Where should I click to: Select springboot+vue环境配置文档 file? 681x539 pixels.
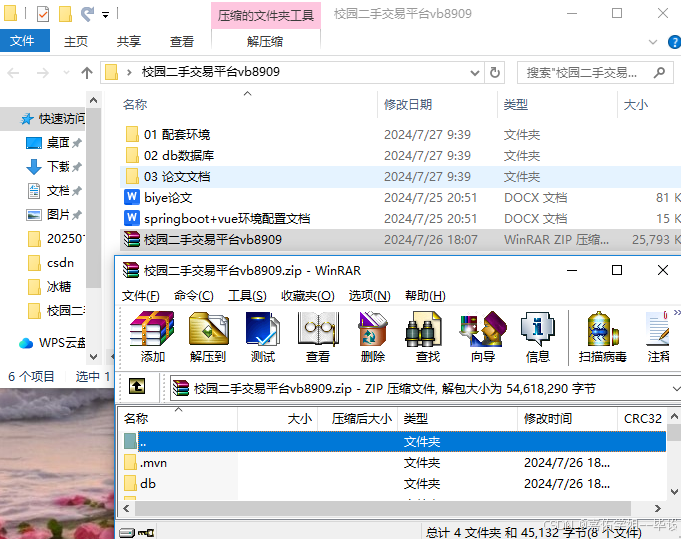pyautogui.click(x=217, y=218)
